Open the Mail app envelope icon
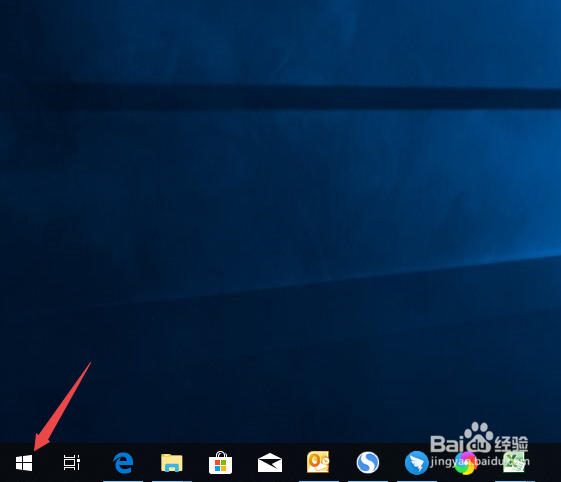The image size is (561, 482). pos(270,463)
